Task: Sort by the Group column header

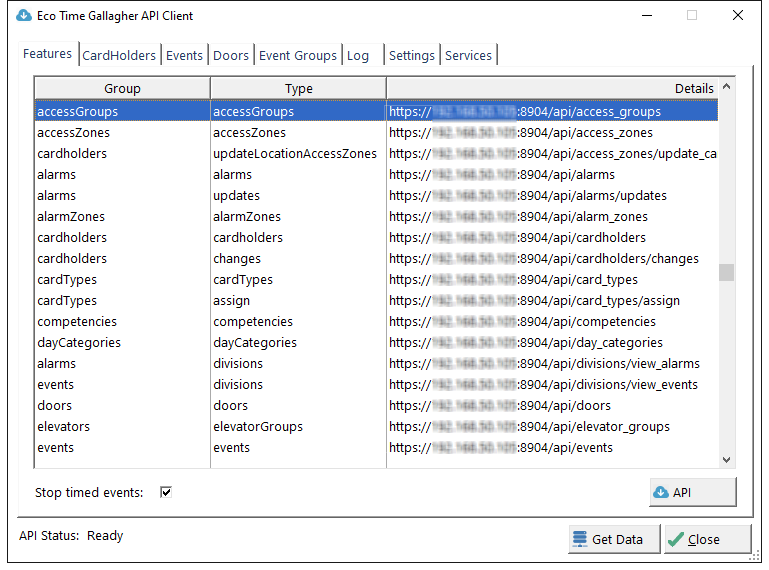Action: pos(123,88)
